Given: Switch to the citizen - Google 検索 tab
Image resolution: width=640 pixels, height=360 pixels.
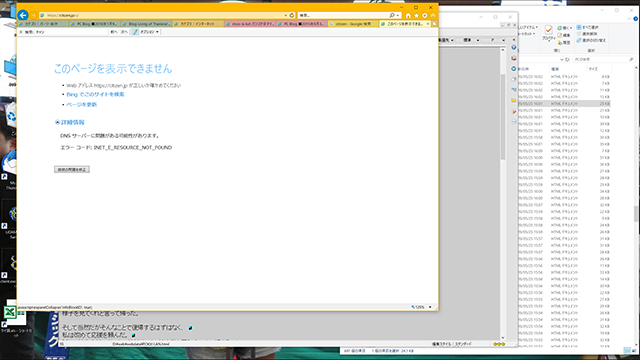Looking at the screenshot, I should click(x=353, y=24).
